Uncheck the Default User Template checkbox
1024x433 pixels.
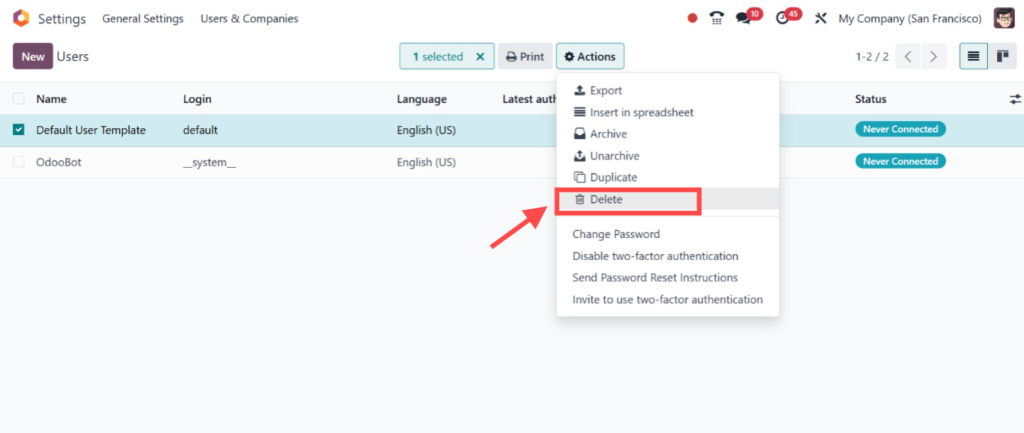19,130
